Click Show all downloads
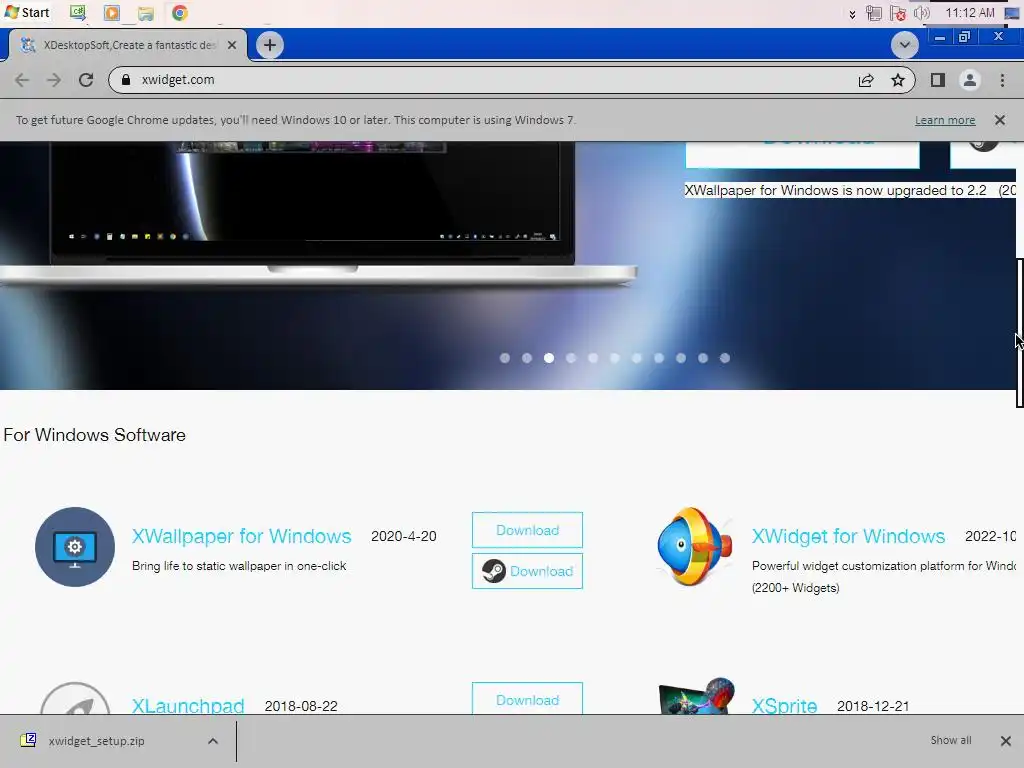This screenshot has width=1024, height=768. 951,740
